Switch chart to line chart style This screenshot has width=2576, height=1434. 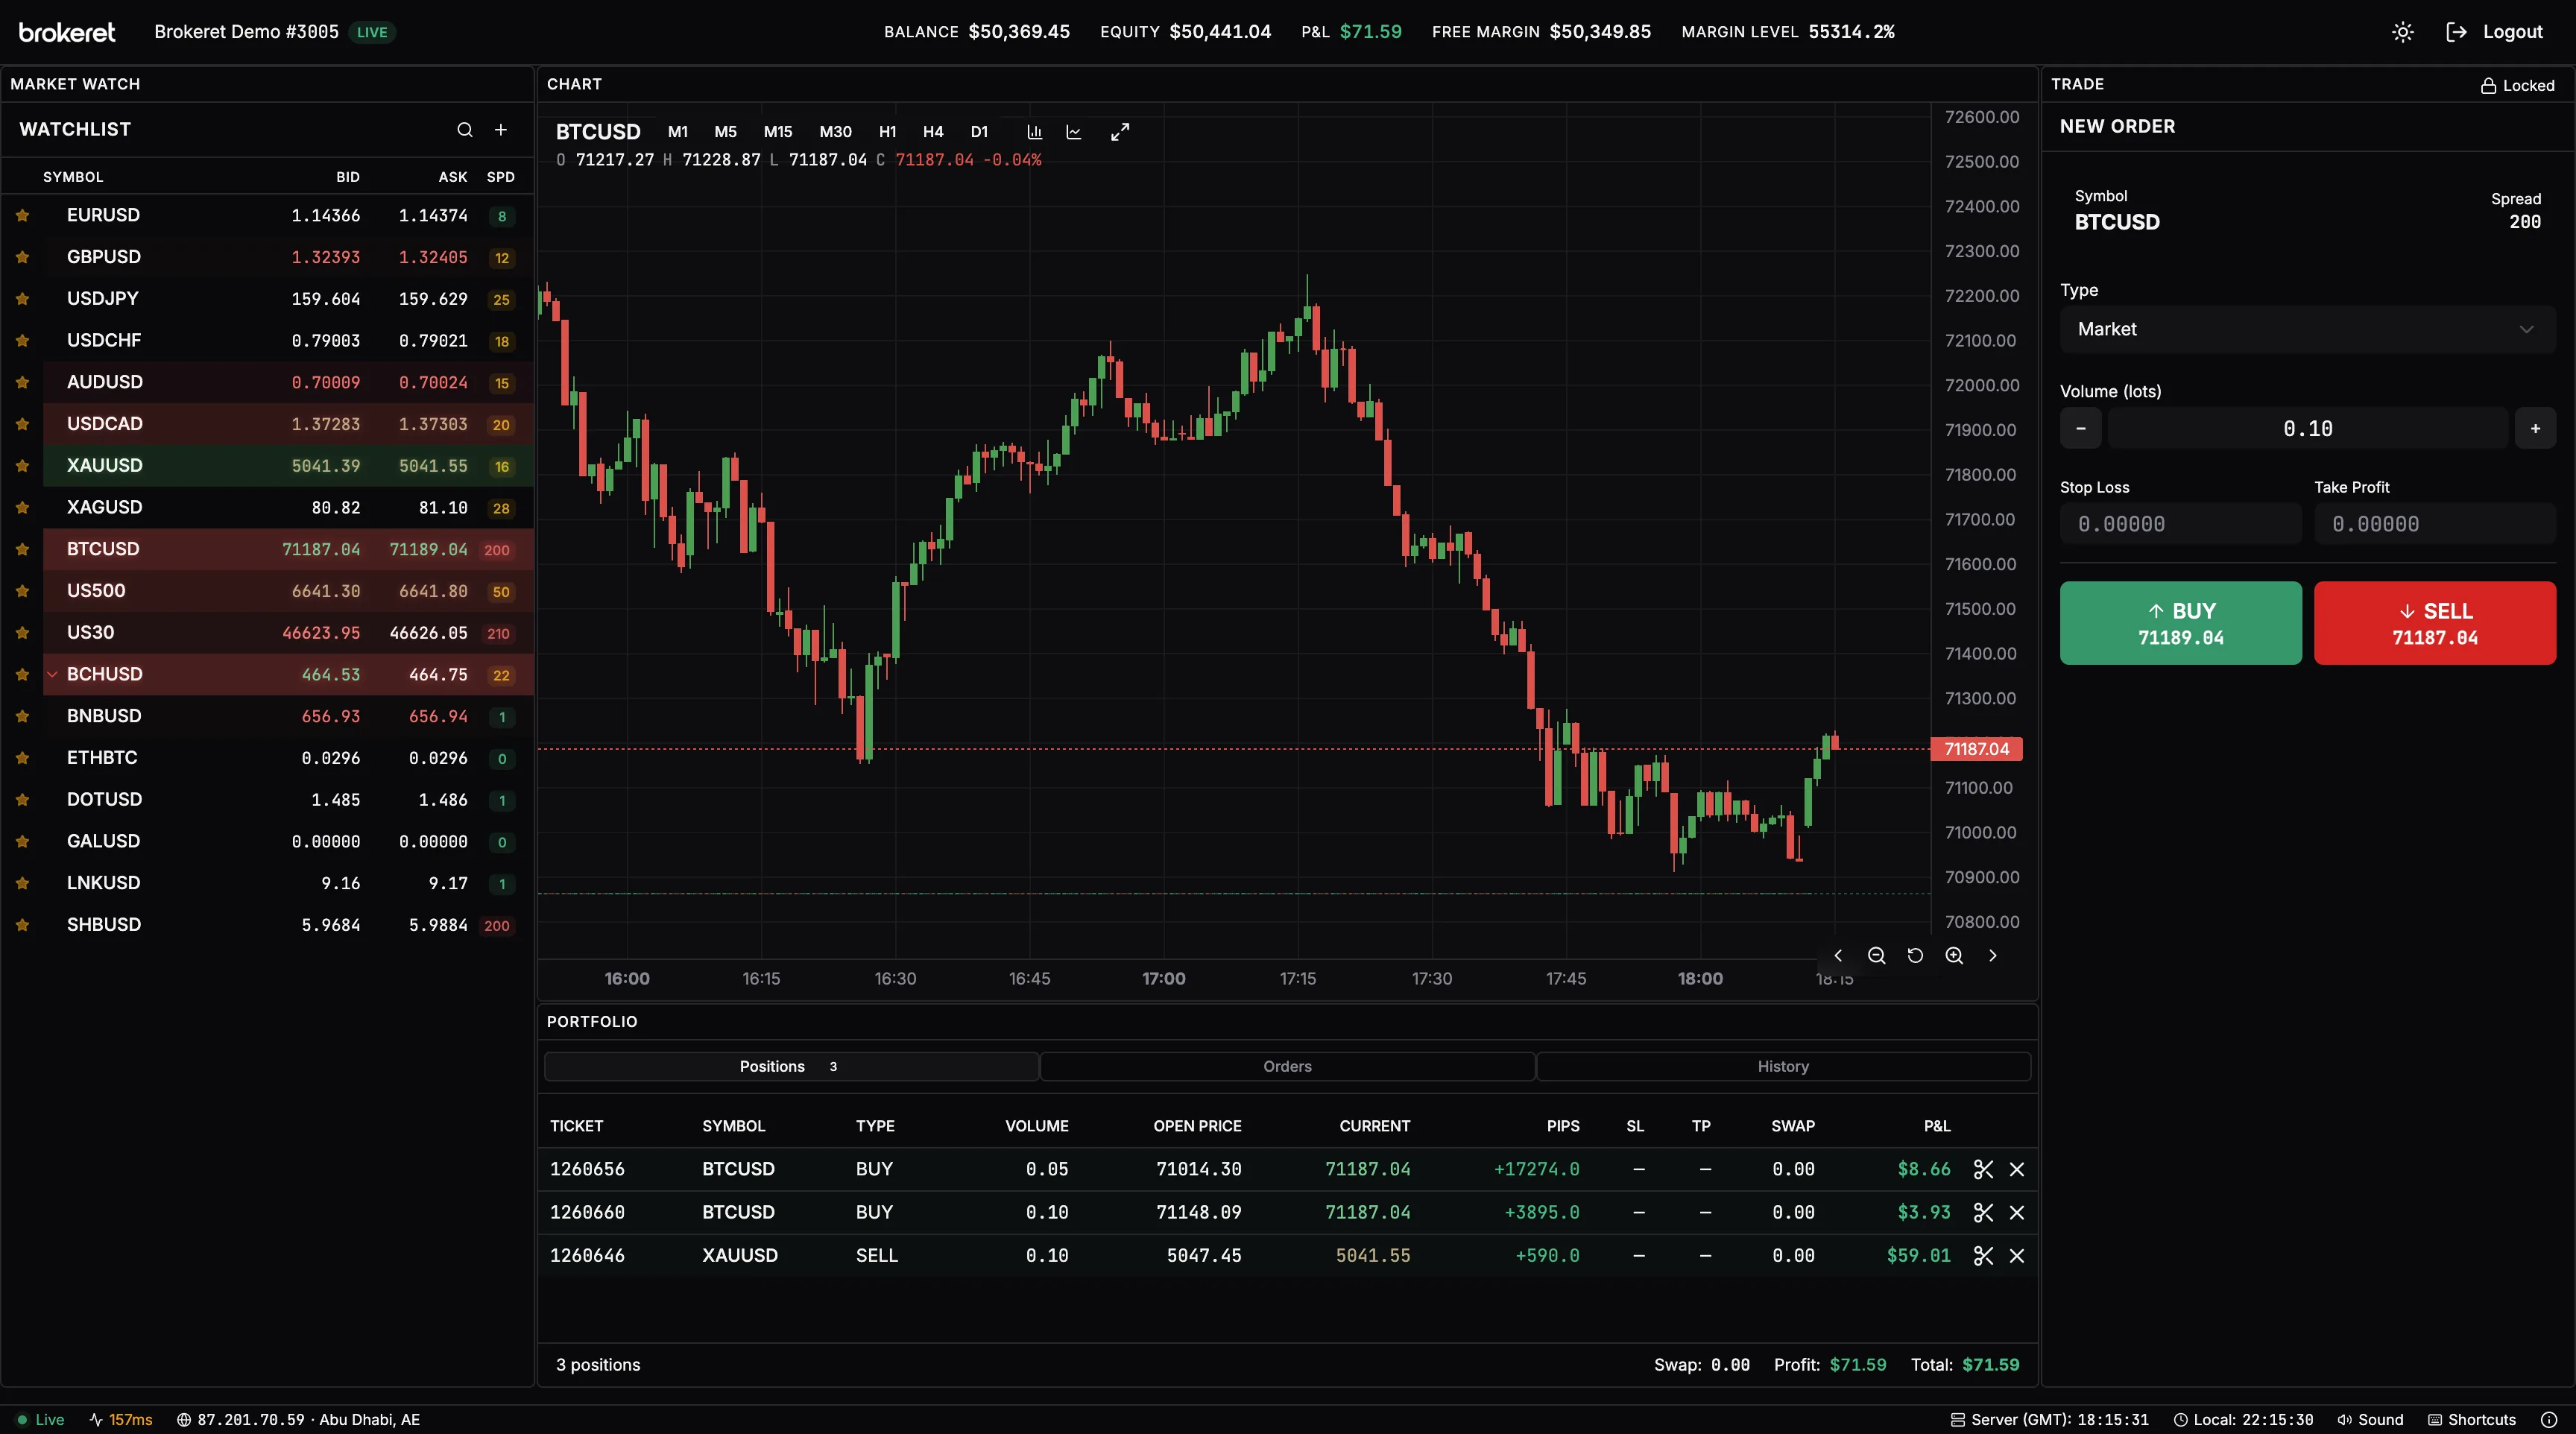[1074, 131]
